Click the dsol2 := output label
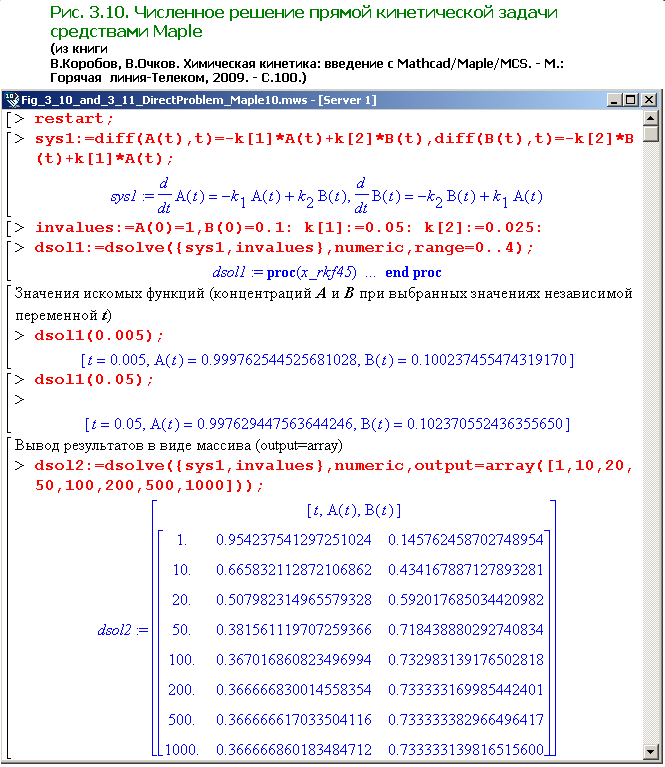 (122, 630)
